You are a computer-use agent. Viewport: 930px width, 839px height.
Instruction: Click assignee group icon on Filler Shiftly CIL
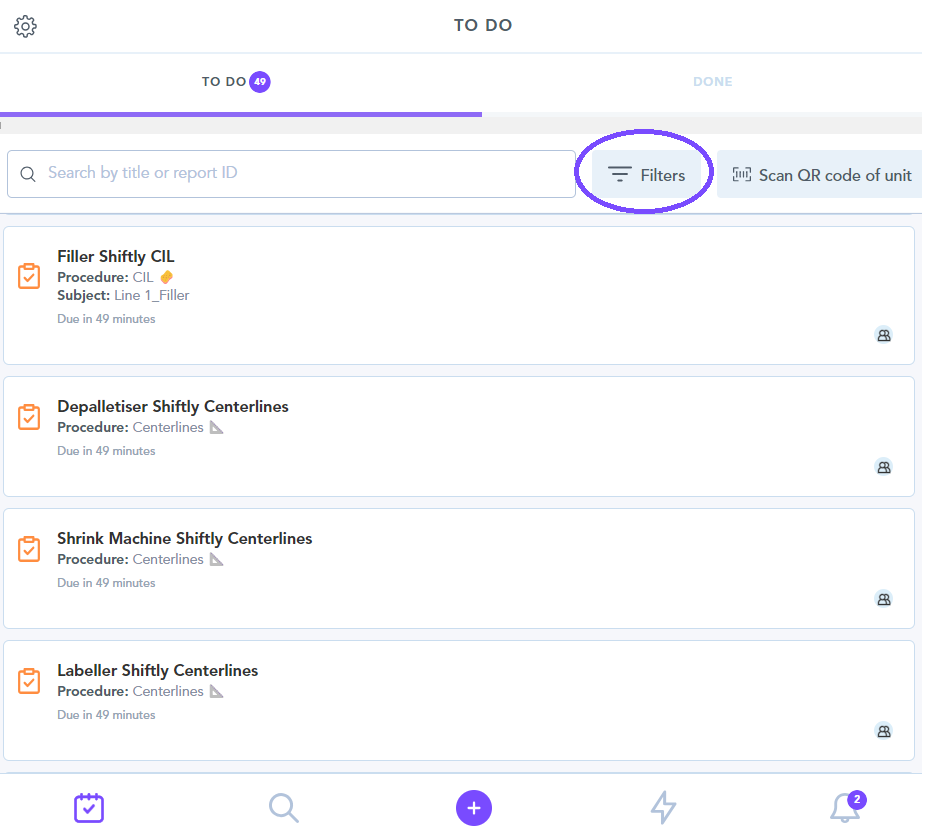click(x=883, y=335)
